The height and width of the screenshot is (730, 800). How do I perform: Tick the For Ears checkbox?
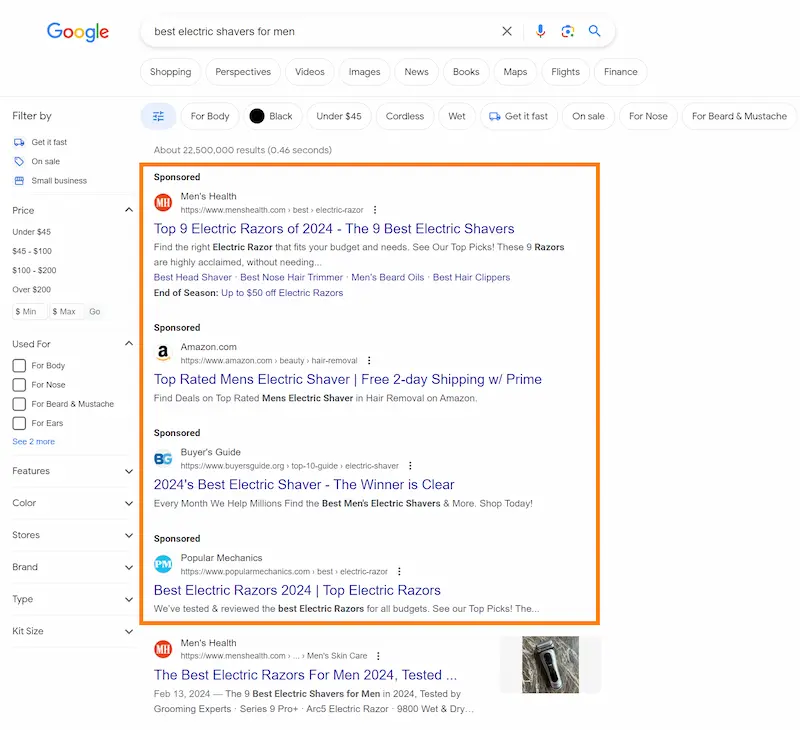coord(19,423)
